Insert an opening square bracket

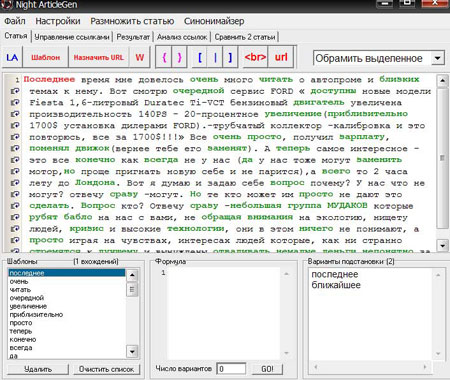click(200, 57)
